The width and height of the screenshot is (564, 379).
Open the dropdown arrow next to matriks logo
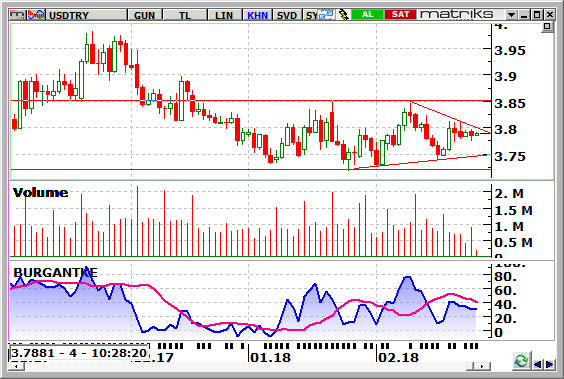(x=511, y=15)
